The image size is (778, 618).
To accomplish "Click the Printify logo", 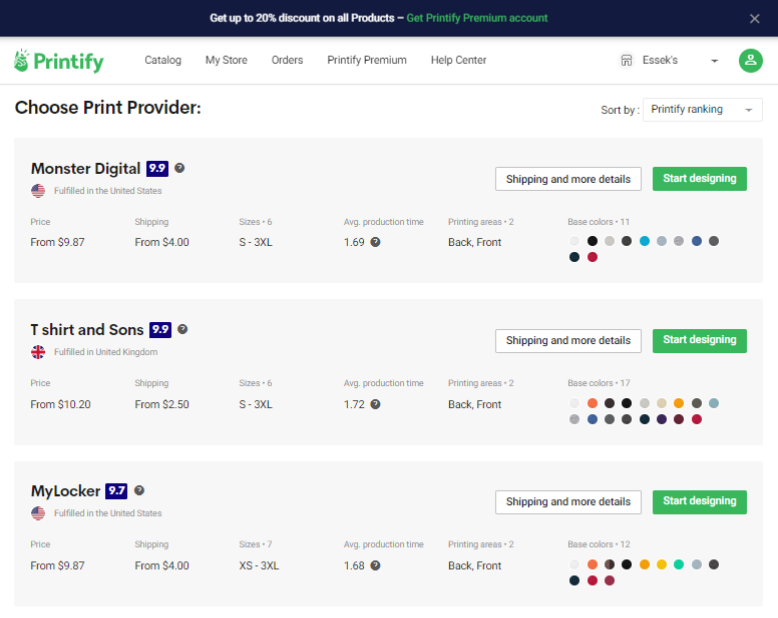I will click(59, 61).
